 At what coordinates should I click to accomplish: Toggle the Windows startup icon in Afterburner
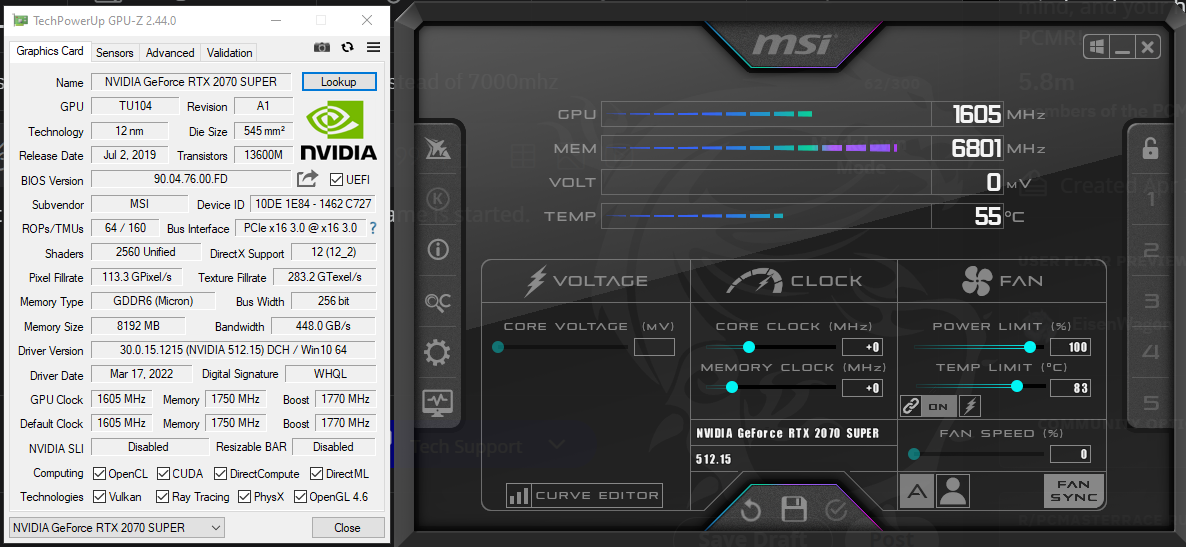(1096, 47)
